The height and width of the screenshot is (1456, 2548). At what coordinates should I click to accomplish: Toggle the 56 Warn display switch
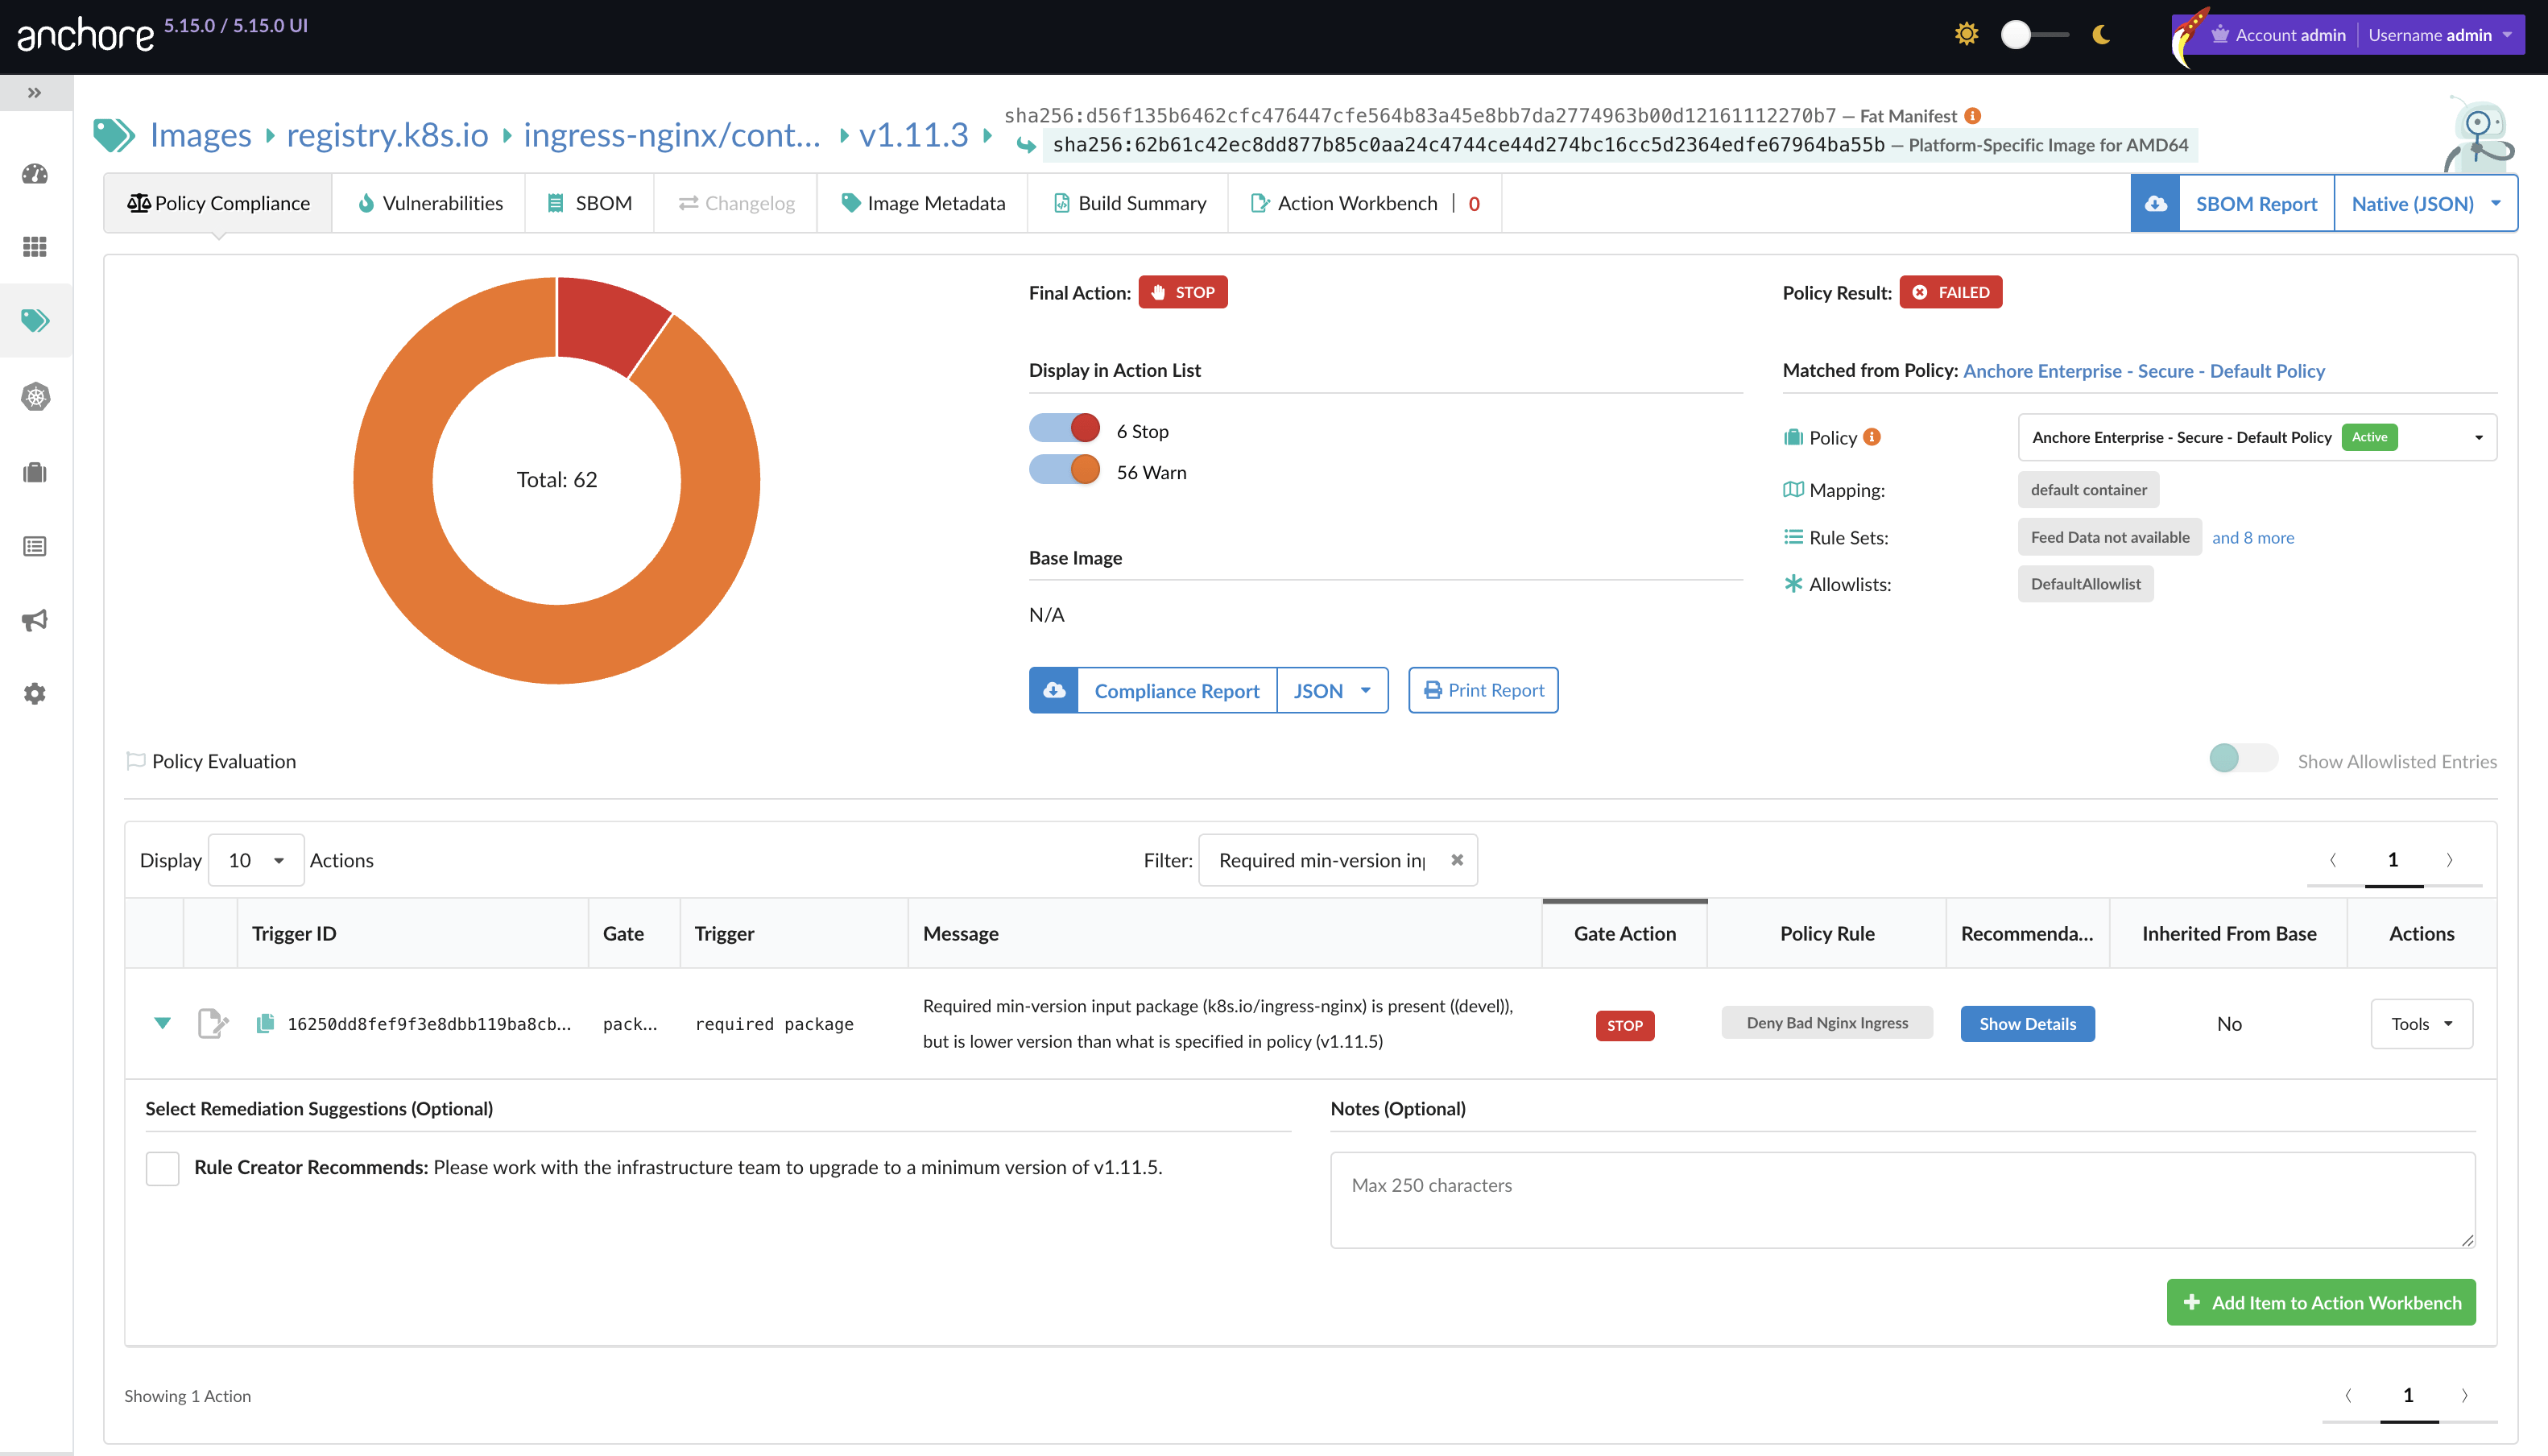(1064, 469)
